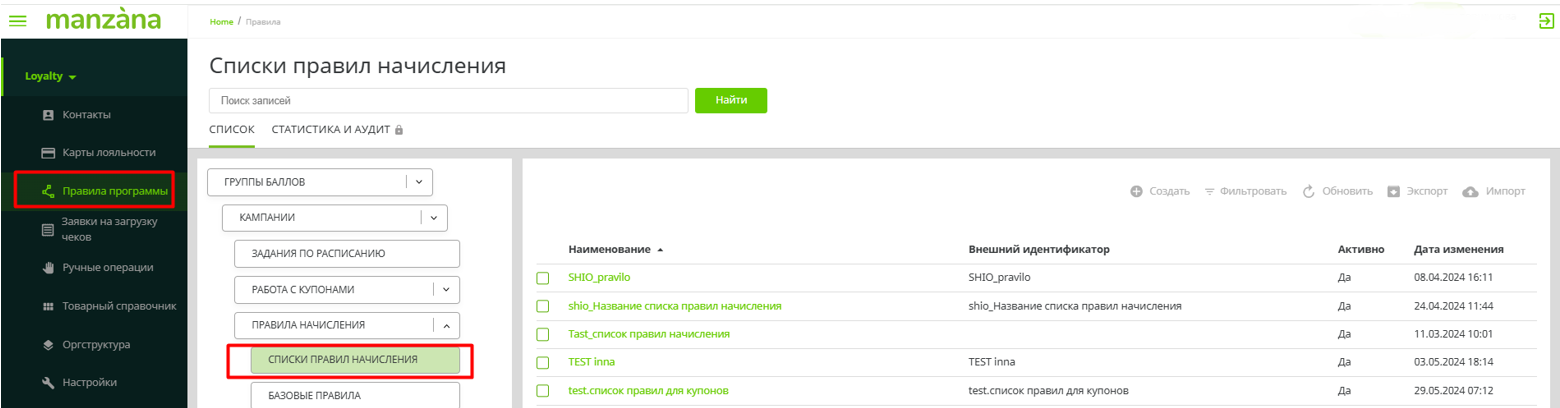Click the Экспорт download icon

point(1394,191)
